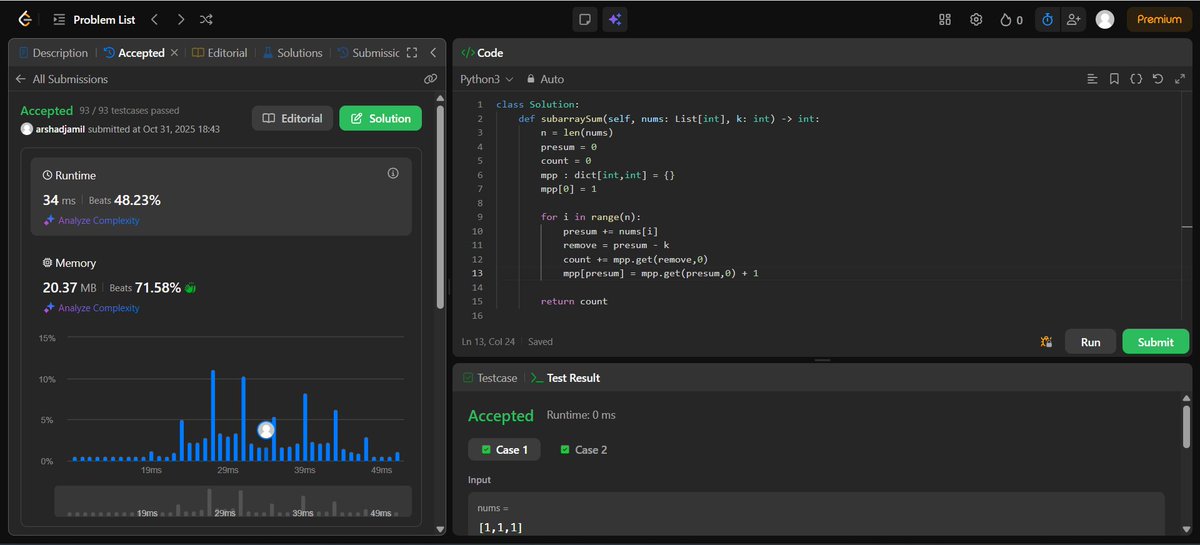Click format code lines icon

(x=1092, y=78)
